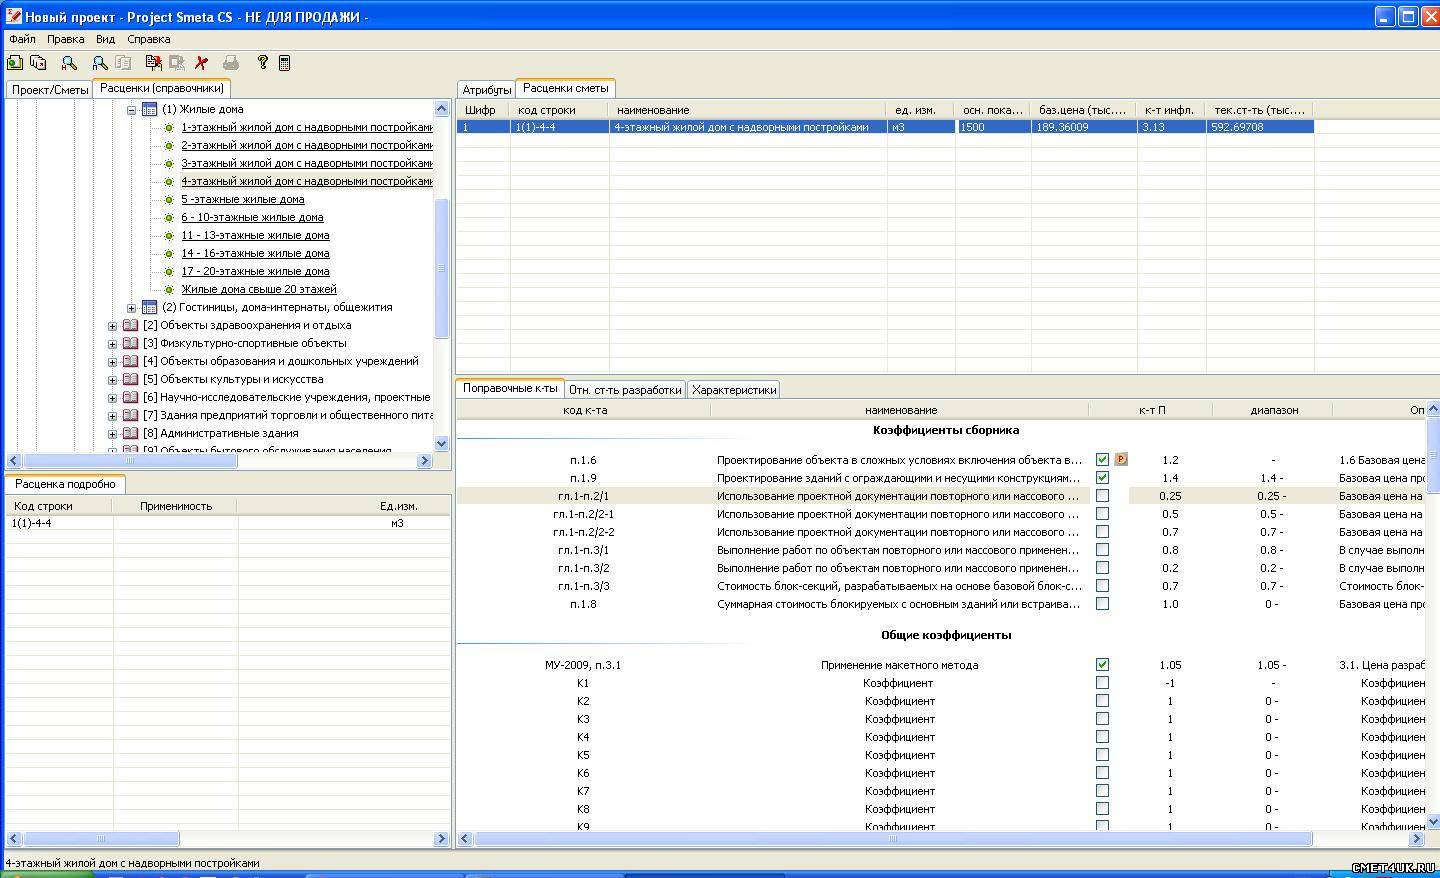Switch to the Характеристики tab
This screenshot has width=1440, height=878.
(x=733, y=390)
